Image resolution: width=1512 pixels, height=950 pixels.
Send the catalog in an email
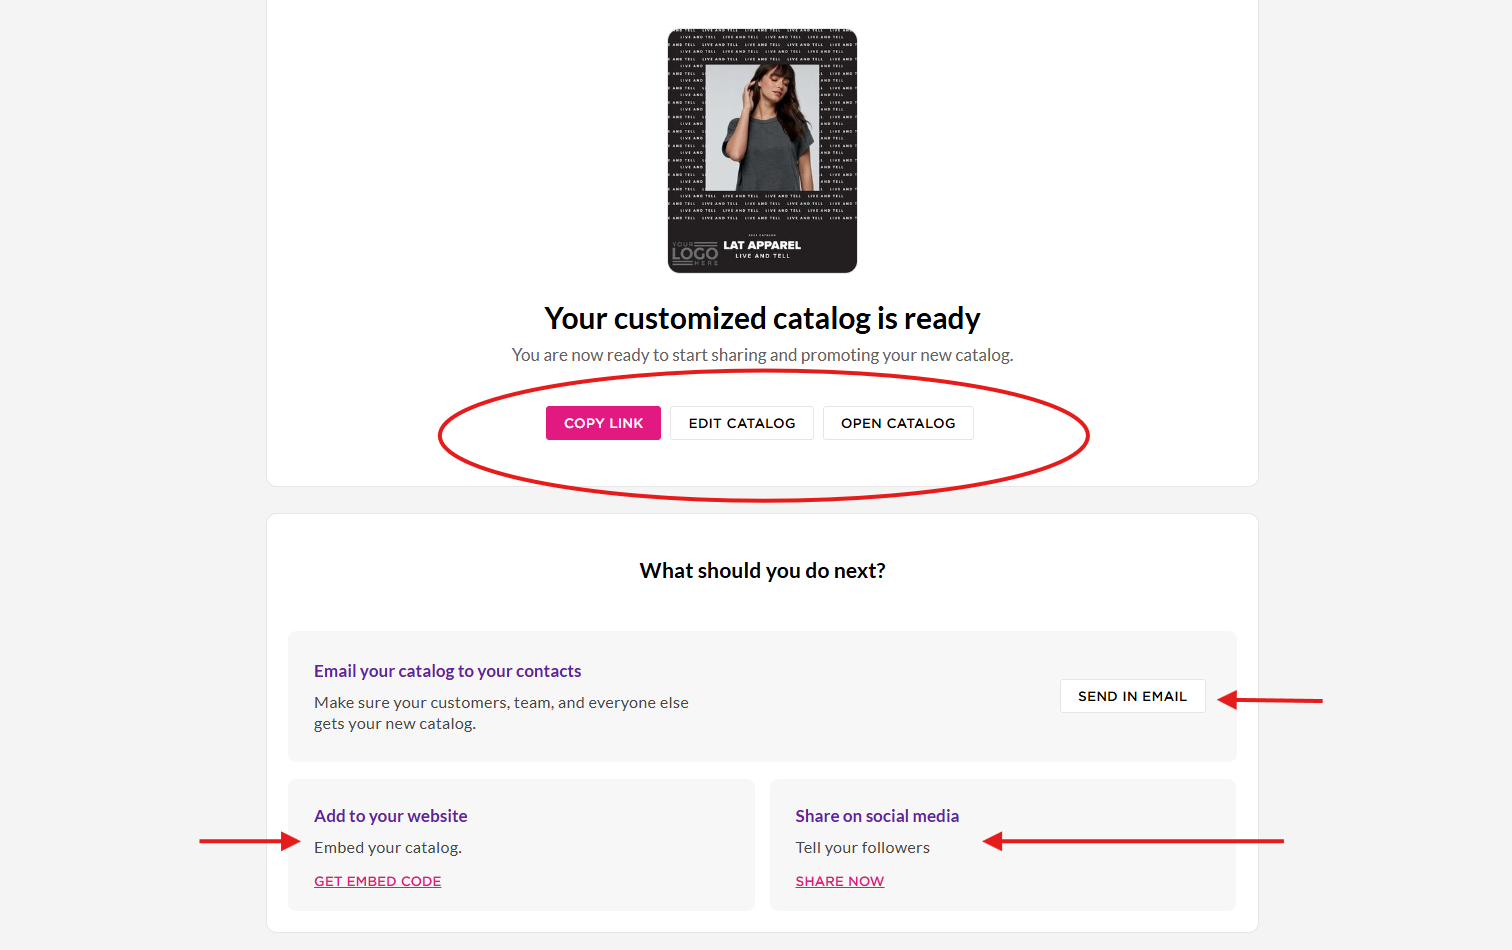[x=1132, y=695]
